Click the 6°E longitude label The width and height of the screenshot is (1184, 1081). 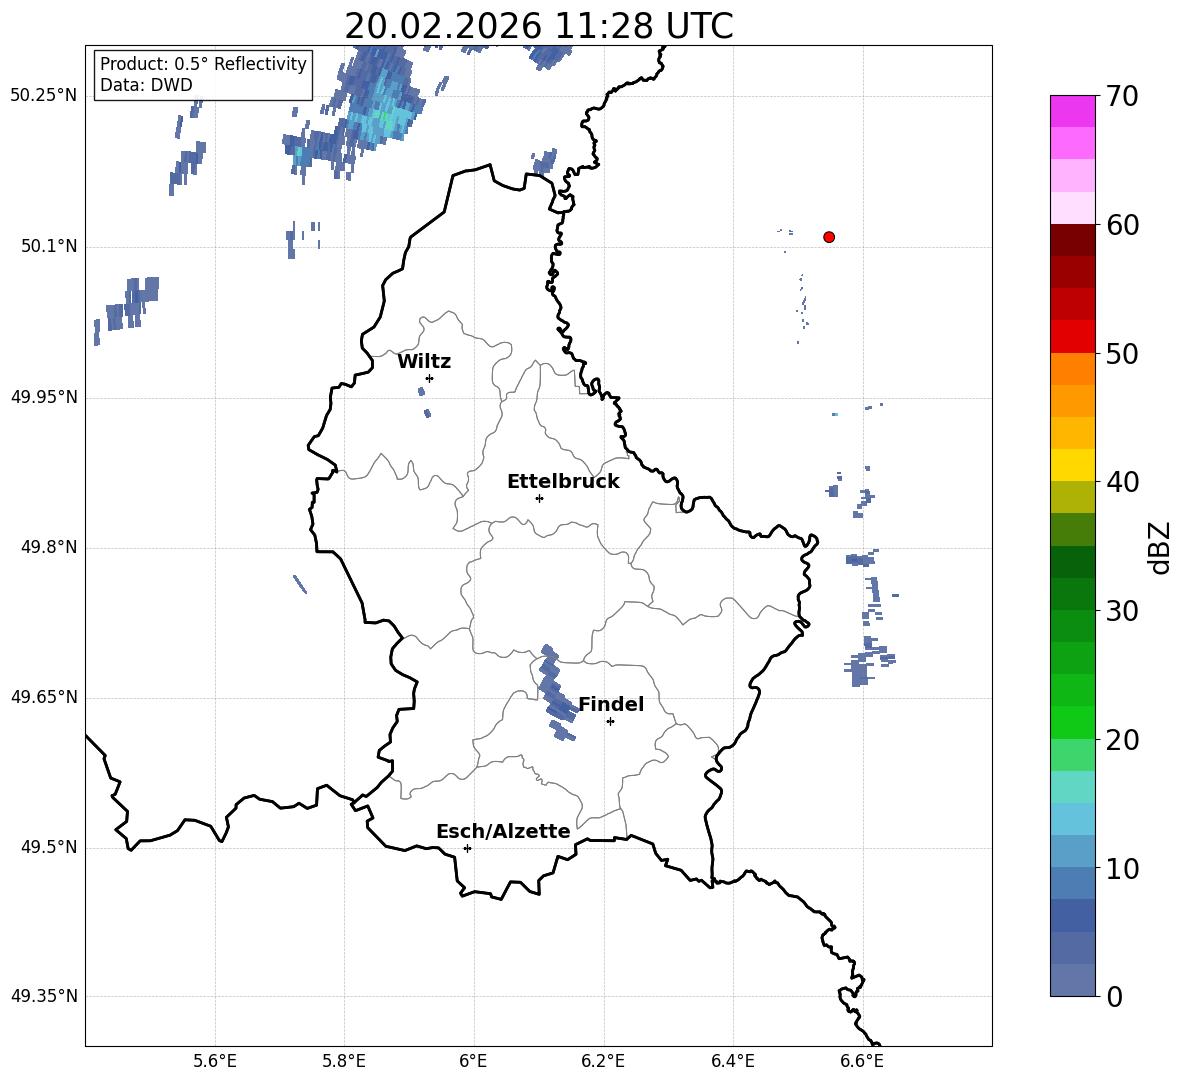(473, 1061)
